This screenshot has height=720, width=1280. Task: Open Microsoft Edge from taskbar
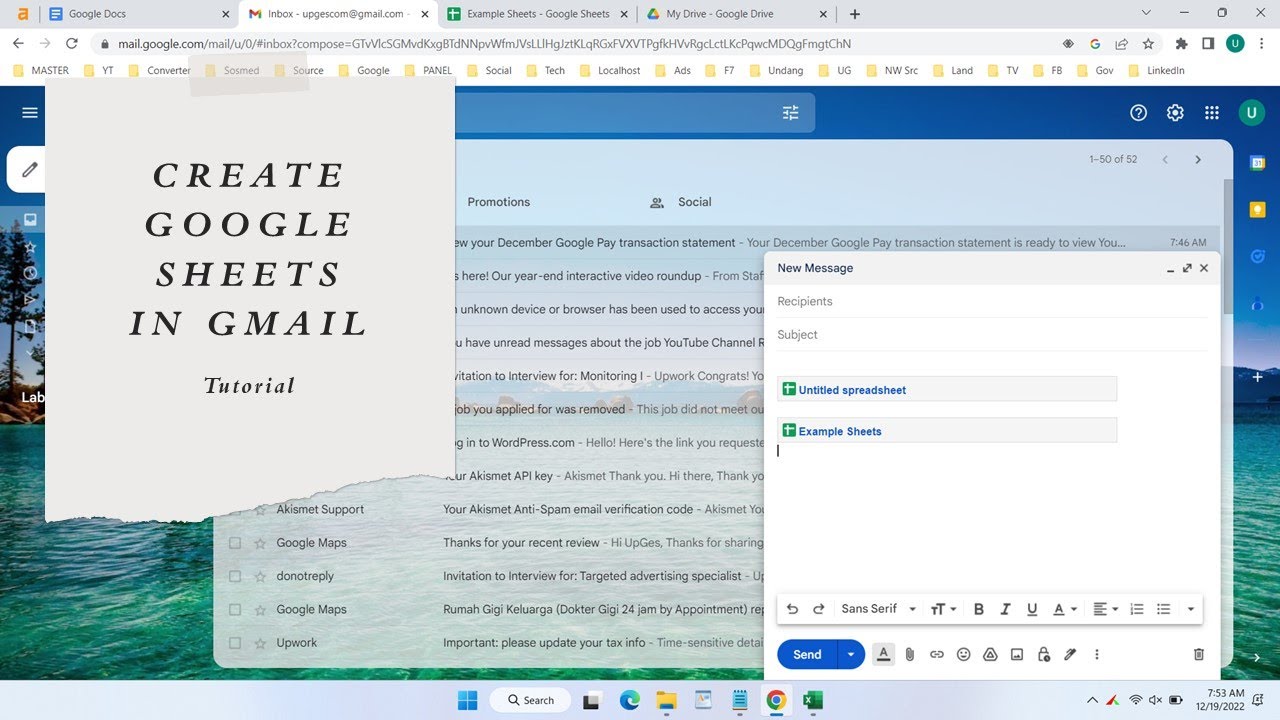pyautogui.click(x=629, y=700)
